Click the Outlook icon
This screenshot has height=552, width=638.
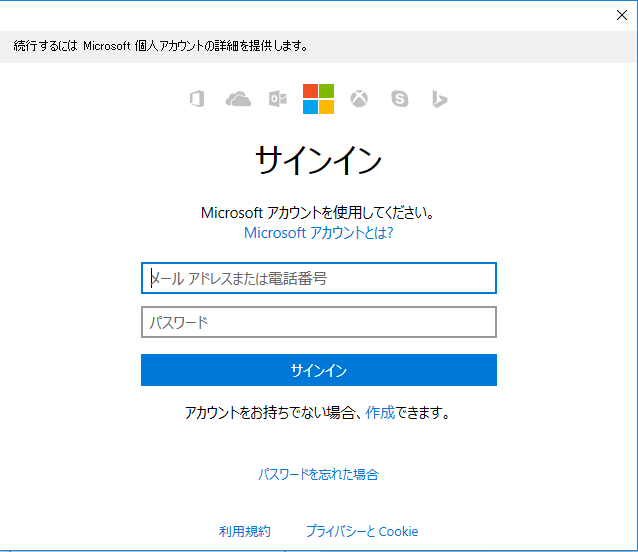tap(278, 99)
